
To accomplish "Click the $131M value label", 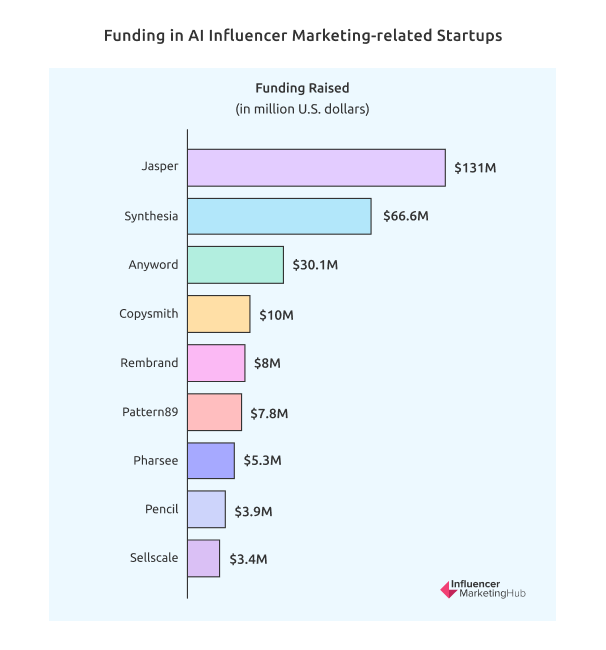I will point(475,167).
